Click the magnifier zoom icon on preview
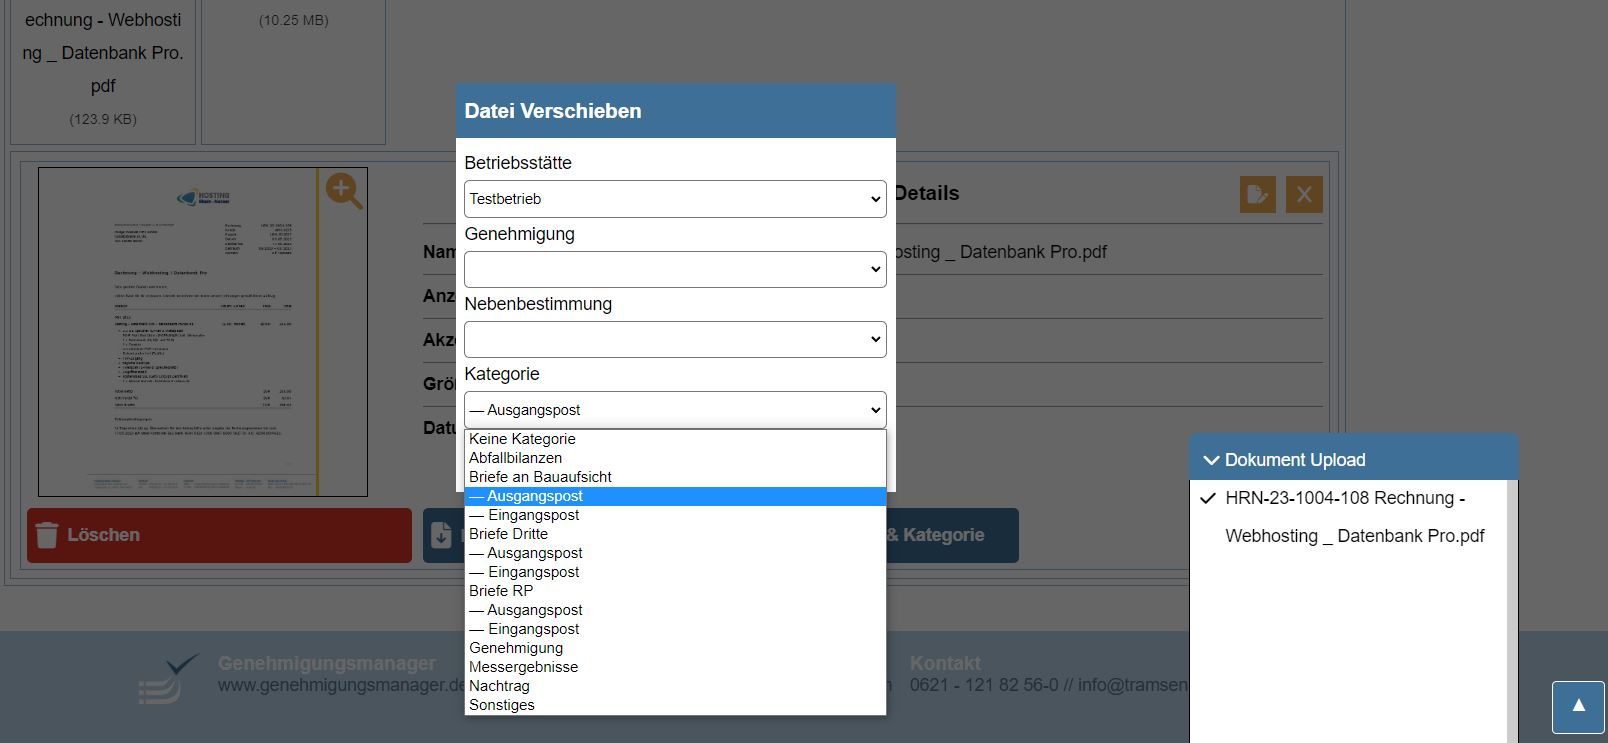The height and width of the screenshot is (743, 1608). coord(343,191)
